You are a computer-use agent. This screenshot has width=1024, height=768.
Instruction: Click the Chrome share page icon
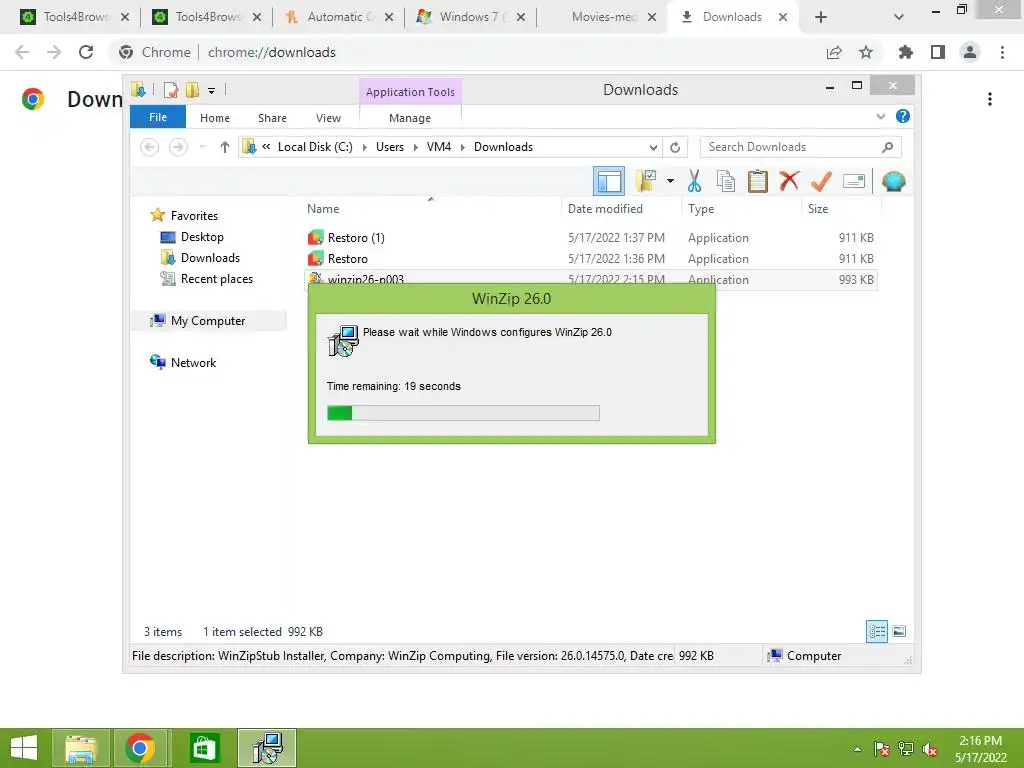point(834,52)
